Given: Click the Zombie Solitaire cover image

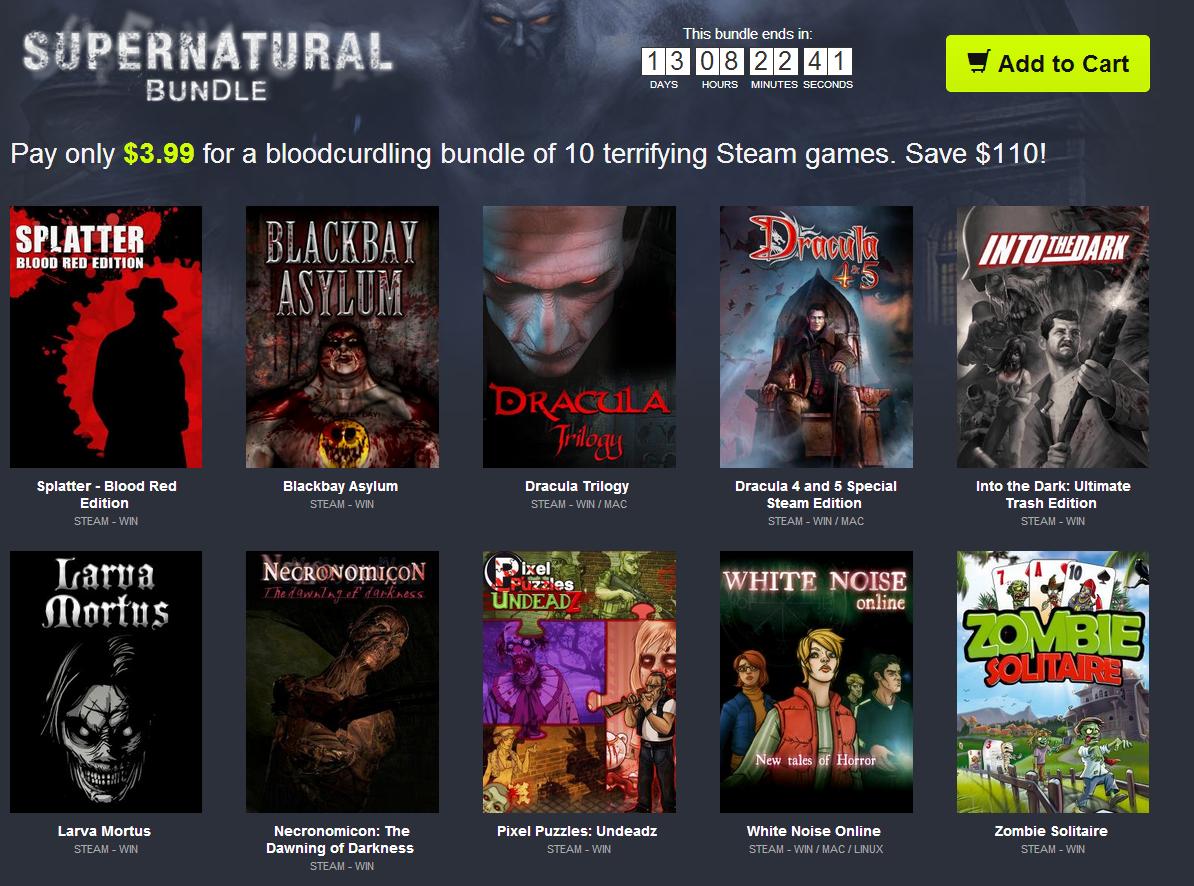Looking at the screenshot, I should pos(1053,682).
